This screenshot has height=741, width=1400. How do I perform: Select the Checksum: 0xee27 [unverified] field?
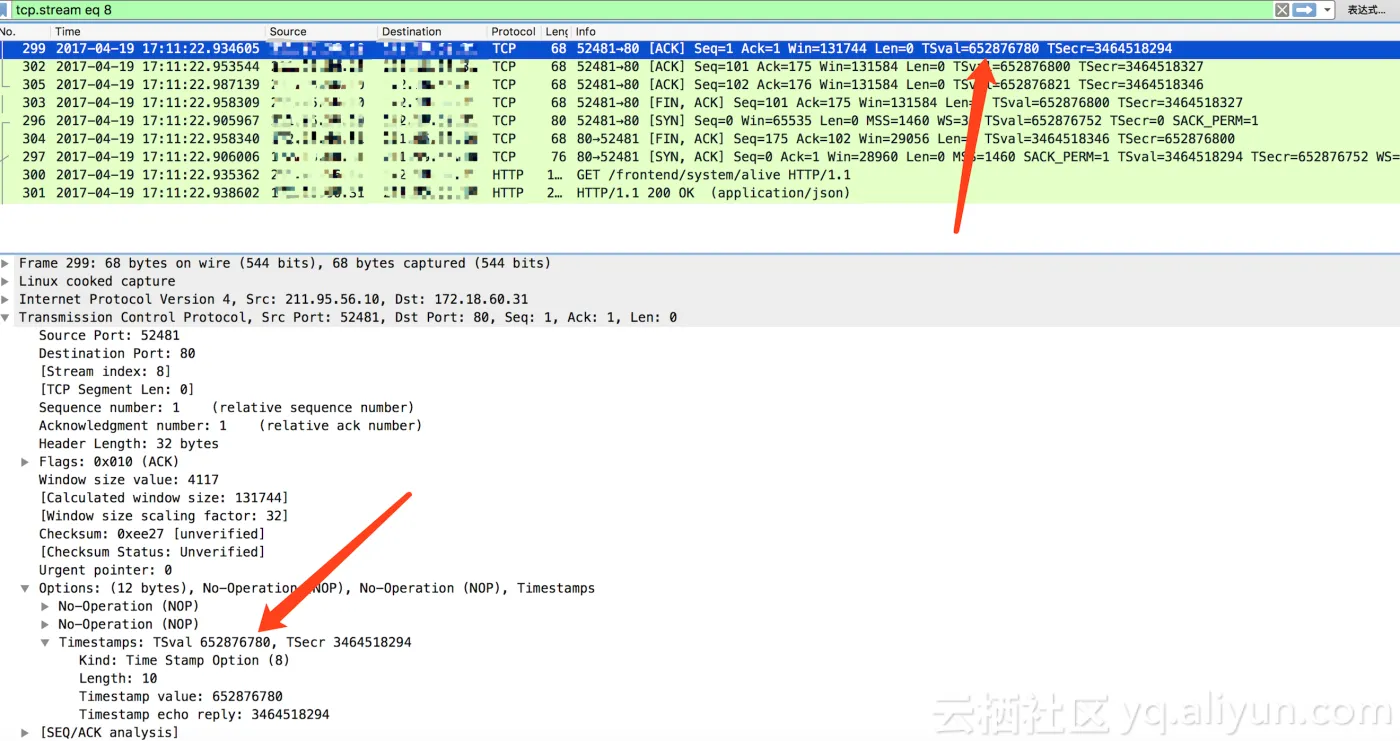[152, 534]
